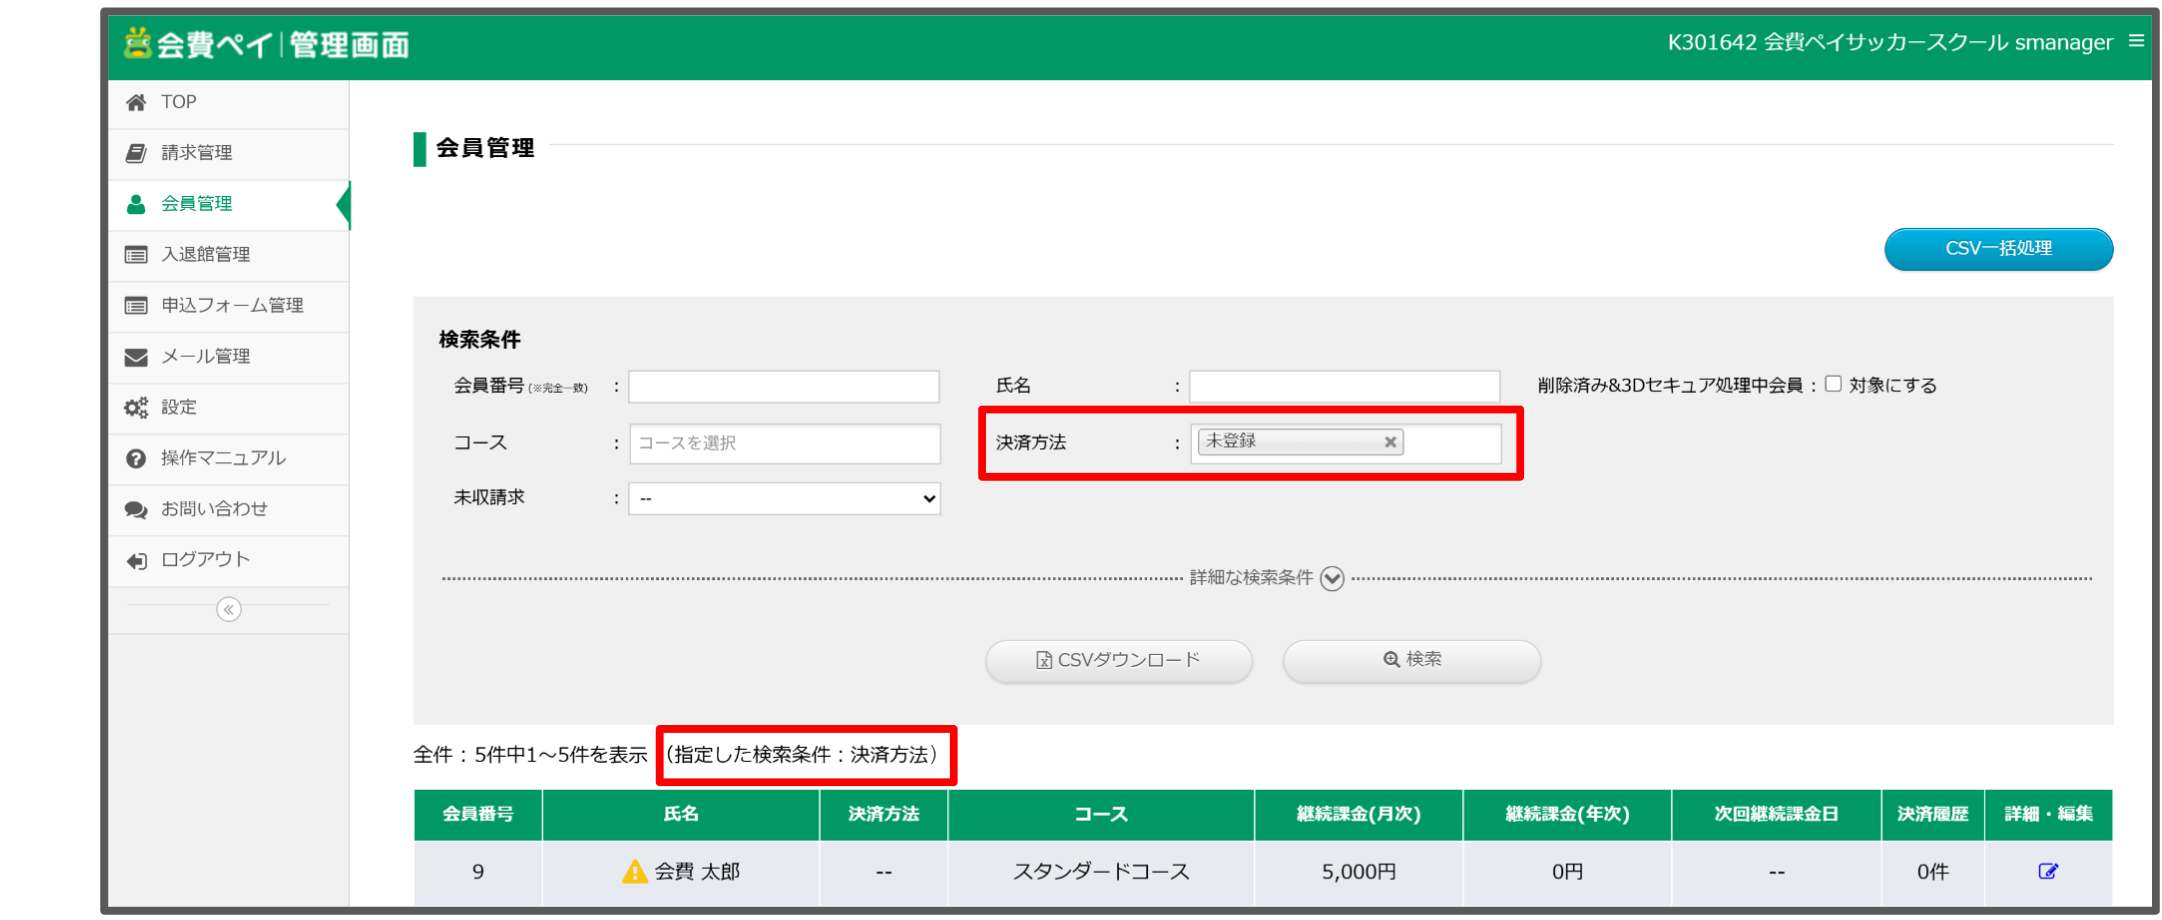This screenshot has width=2162, height=920.
Task: Open the コースを選択 course selector
Action: point(783,443)
